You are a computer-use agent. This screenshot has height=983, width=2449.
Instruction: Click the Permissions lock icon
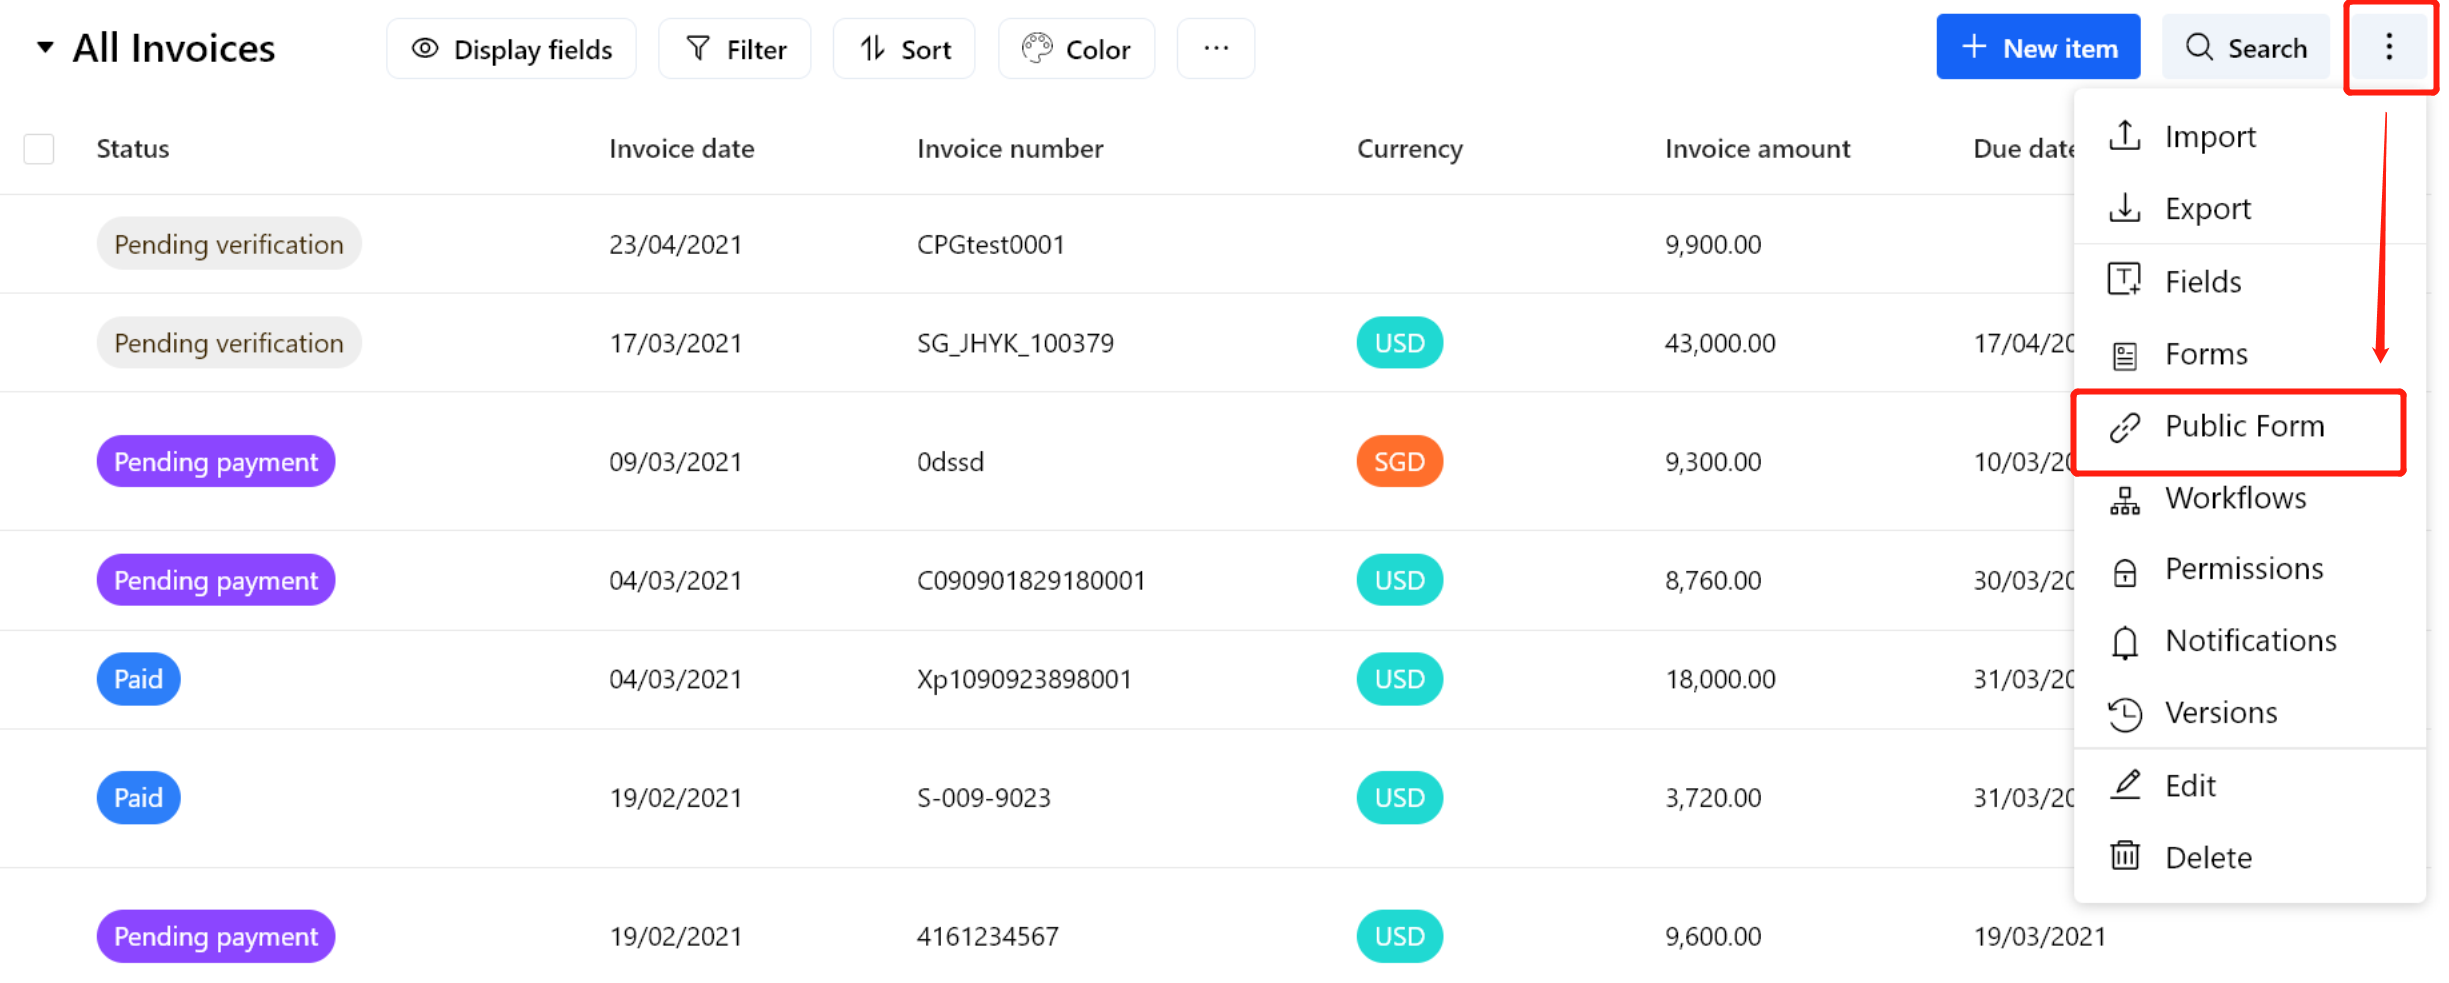pos(2124,571)
